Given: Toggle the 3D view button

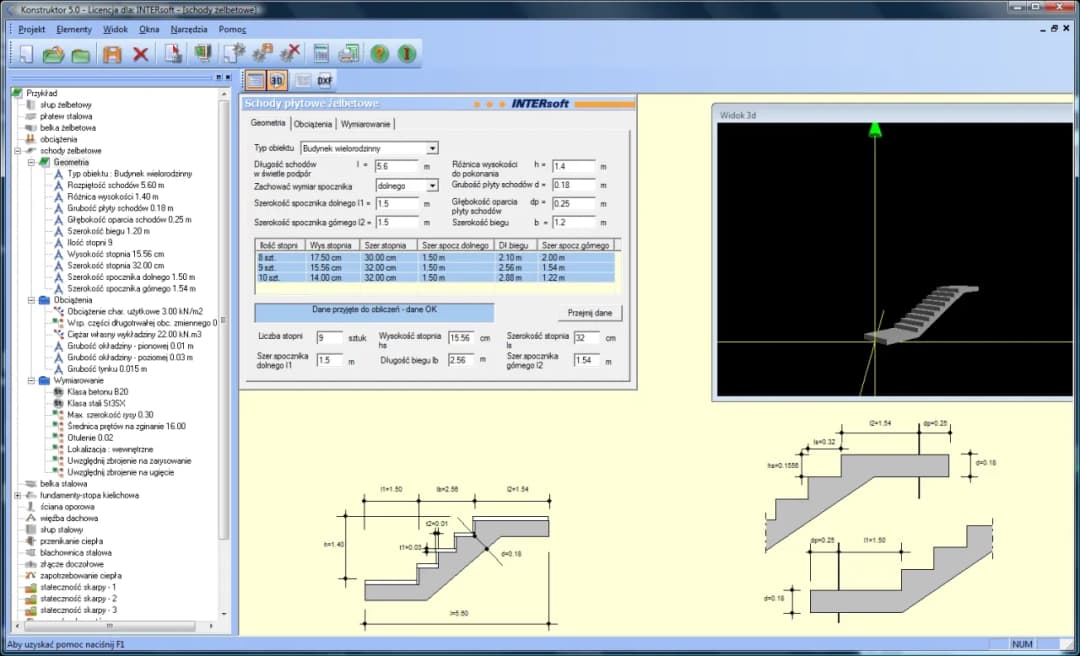Looking at the screenshot, I should point(278,81).
